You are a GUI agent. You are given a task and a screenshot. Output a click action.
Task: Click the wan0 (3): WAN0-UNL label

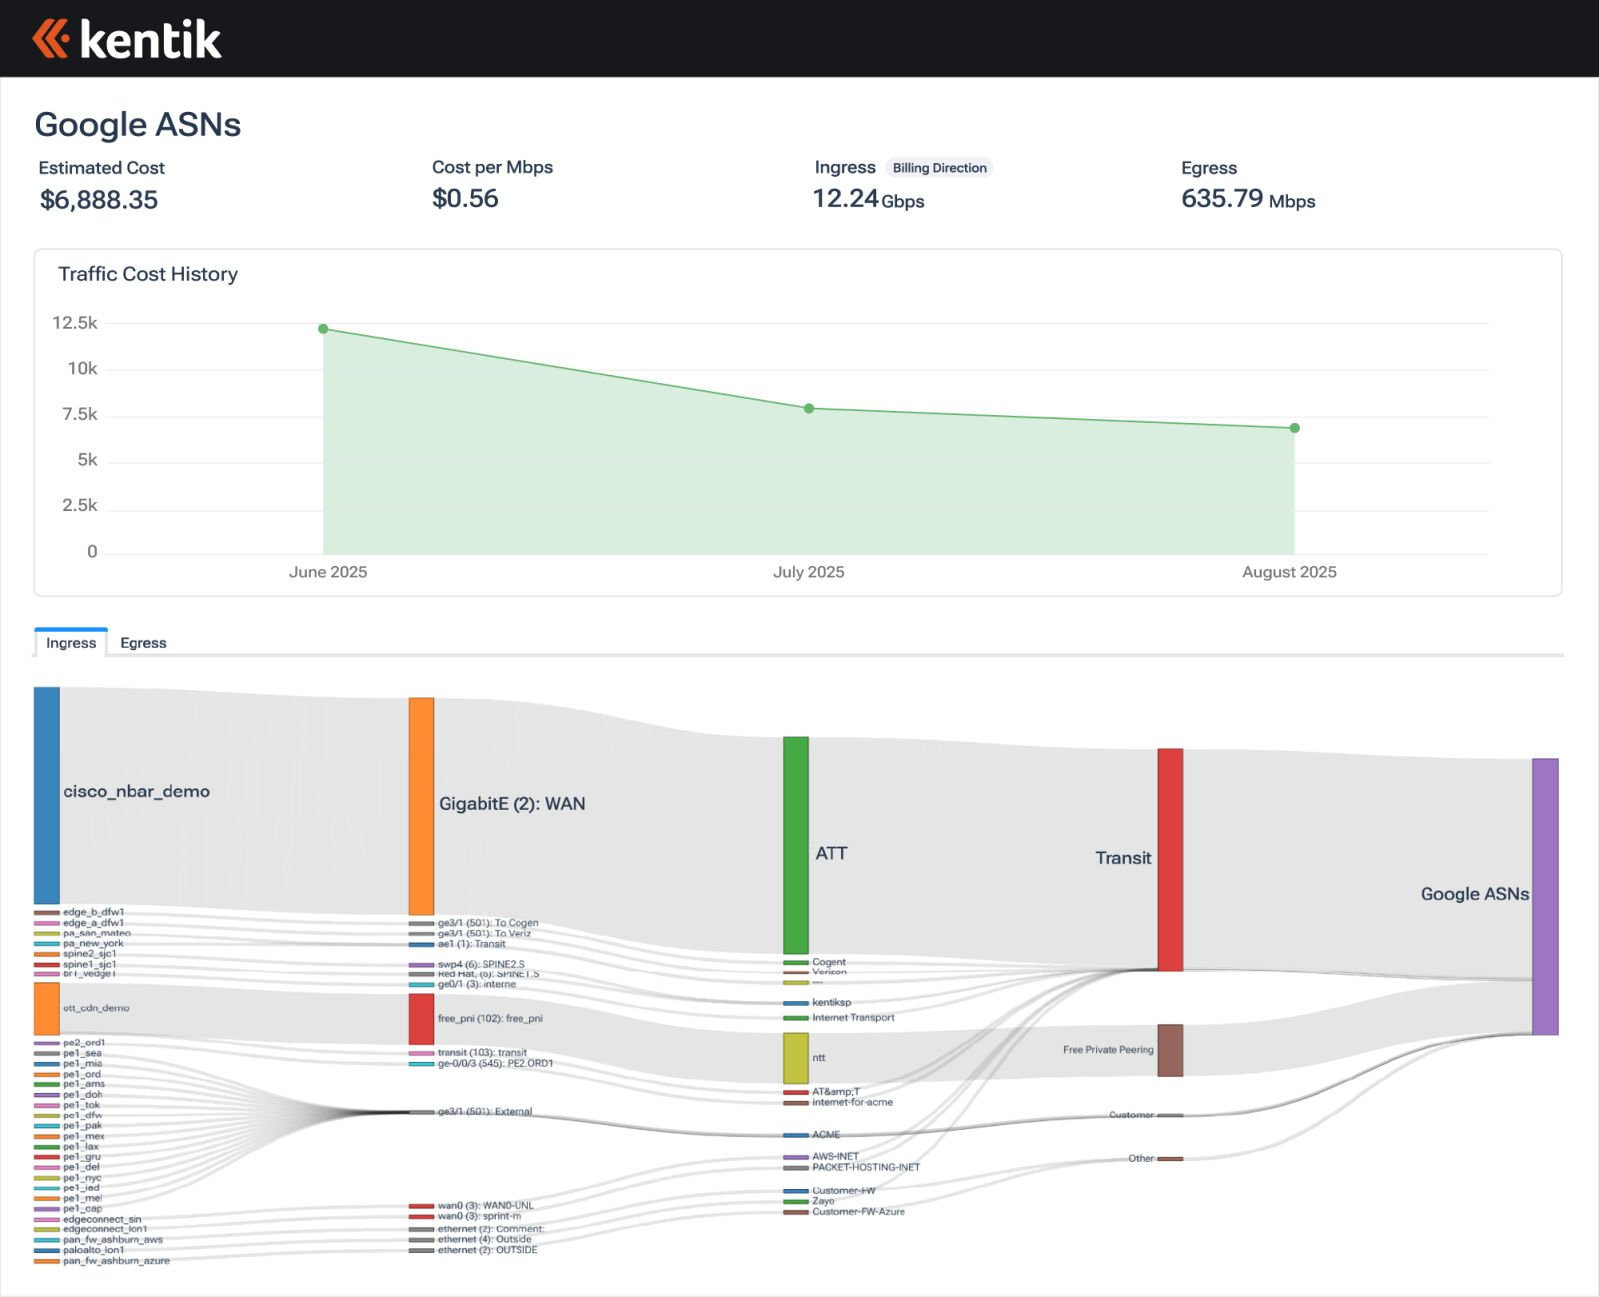(486, 1206)
